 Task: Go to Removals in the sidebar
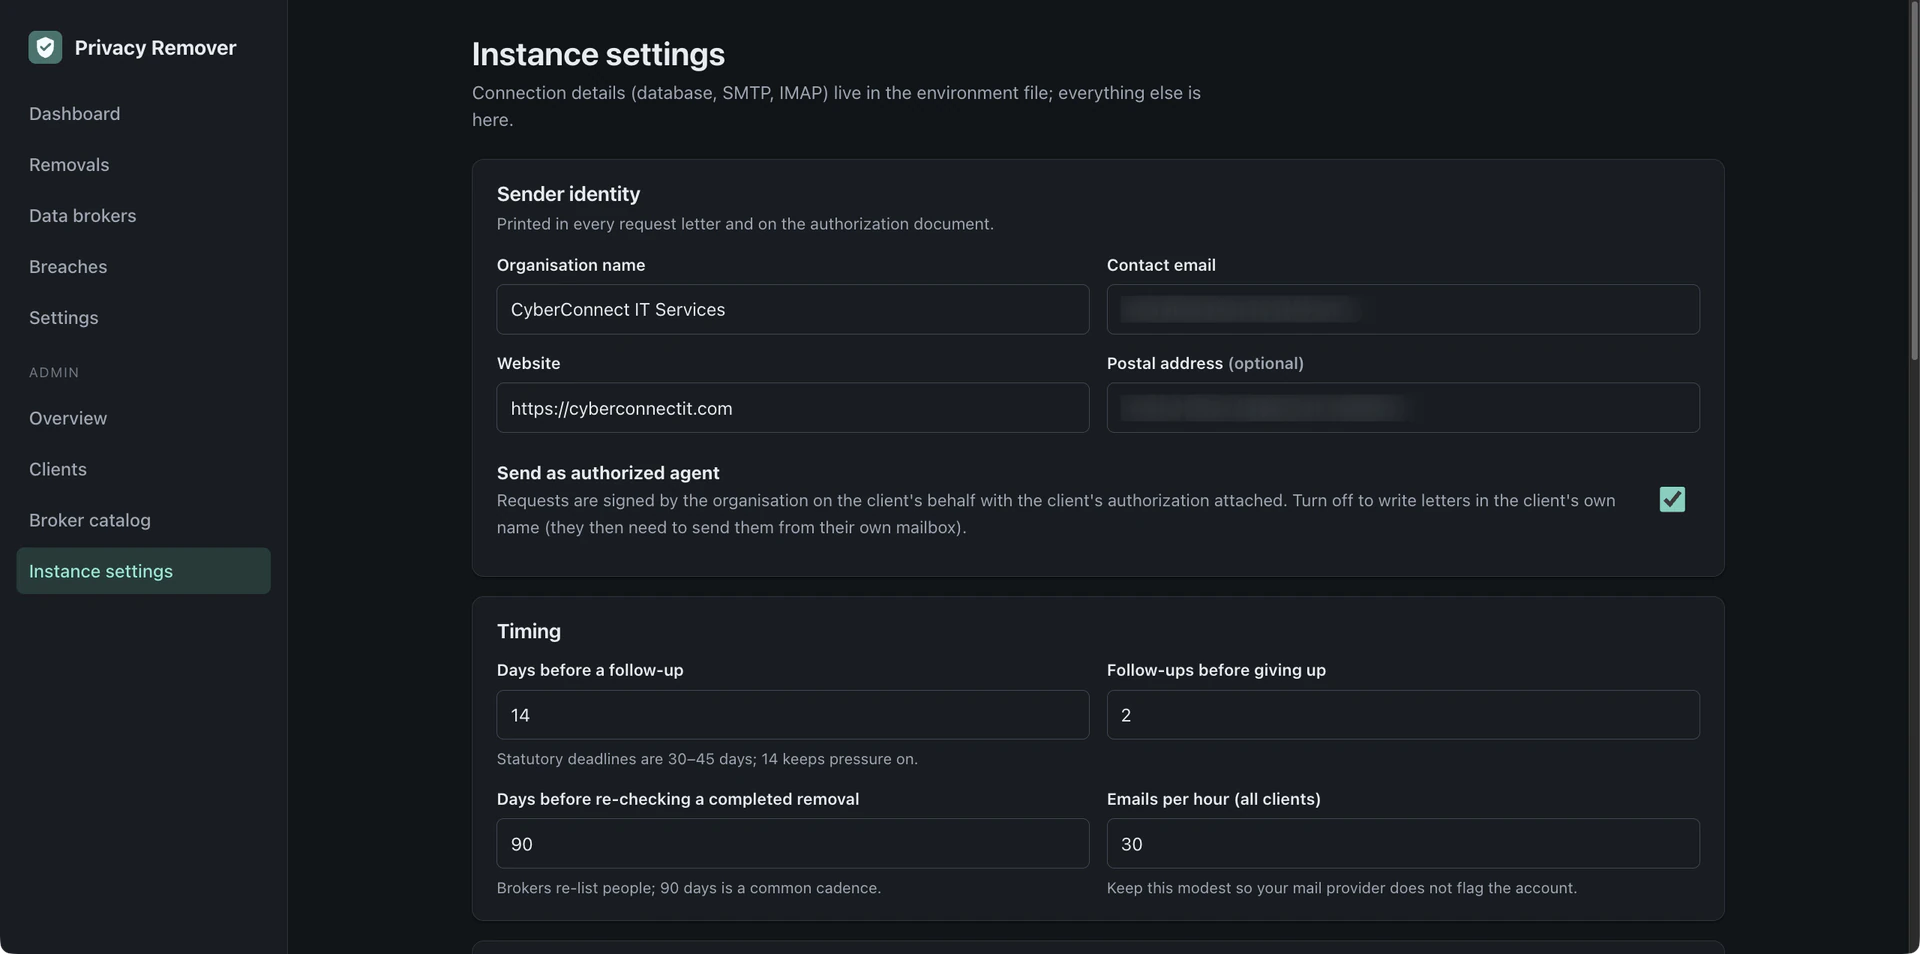[x=69, y=165]
